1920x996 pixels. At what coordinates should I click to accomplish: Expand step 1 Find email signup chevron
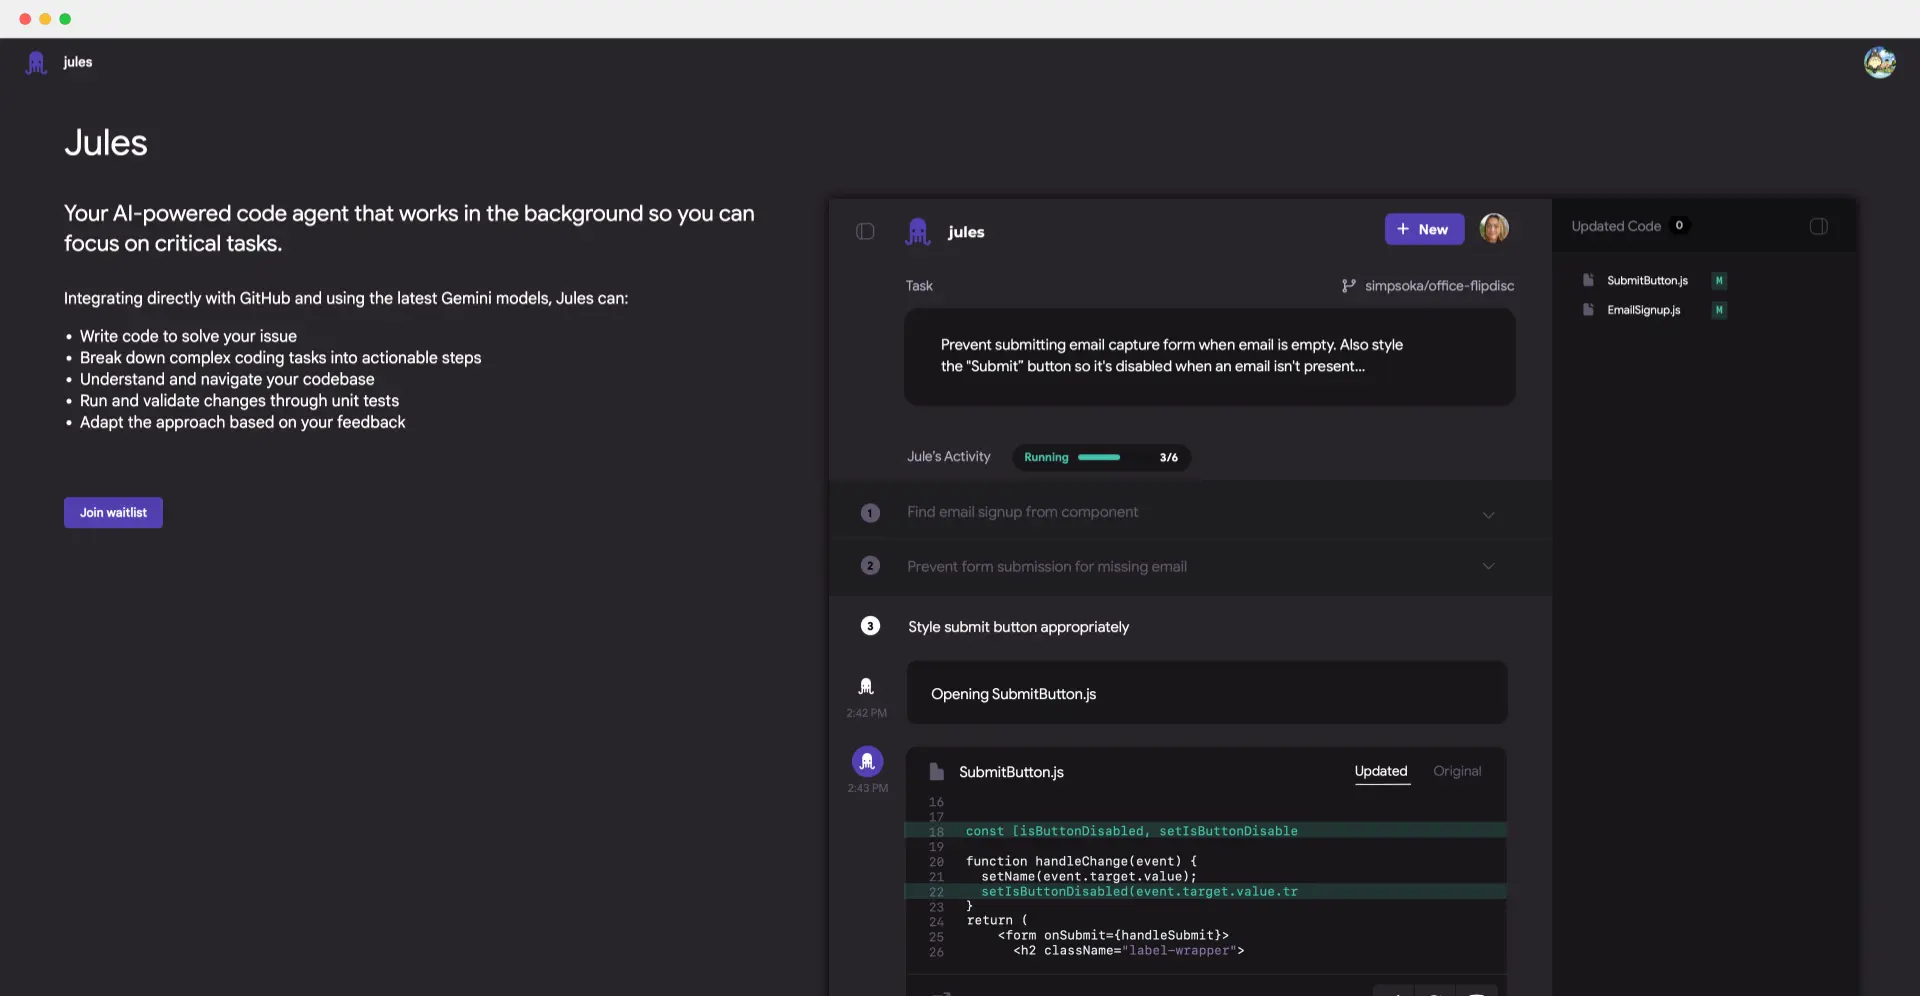(x=1488, y=515)
